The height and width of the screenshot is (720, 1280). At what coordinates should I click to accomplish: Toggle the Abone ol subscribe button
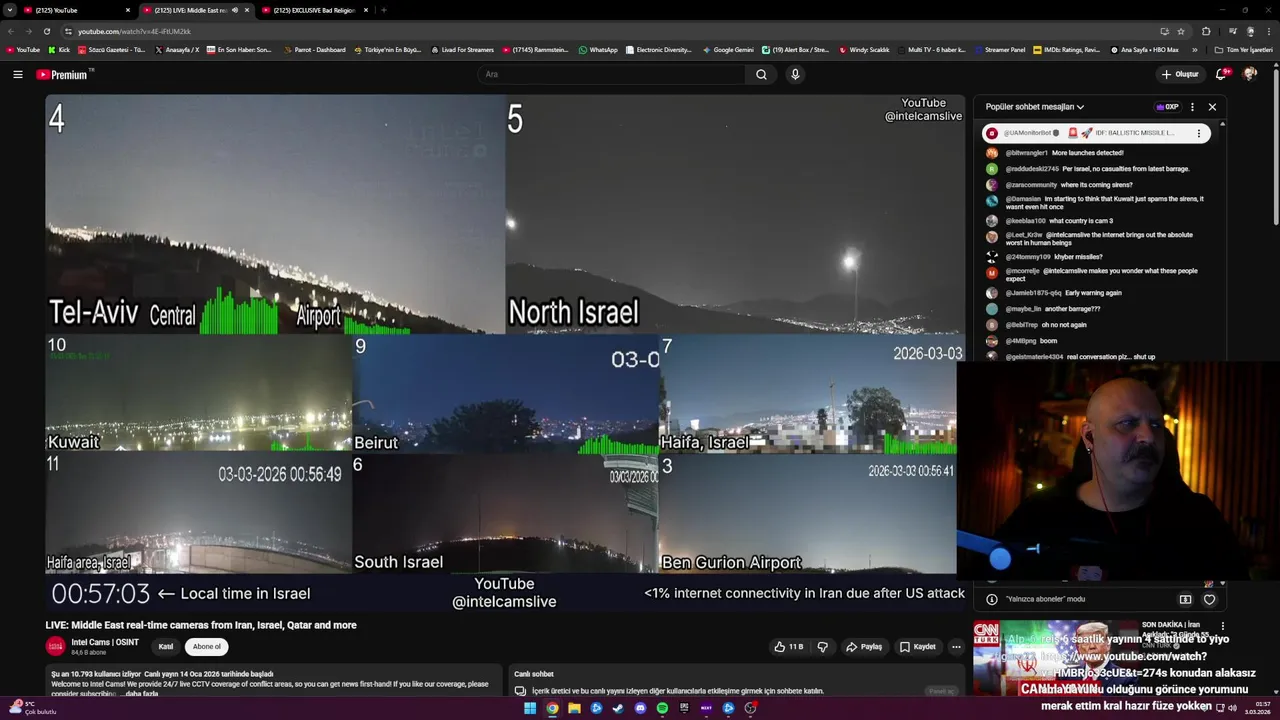[207, 647]
